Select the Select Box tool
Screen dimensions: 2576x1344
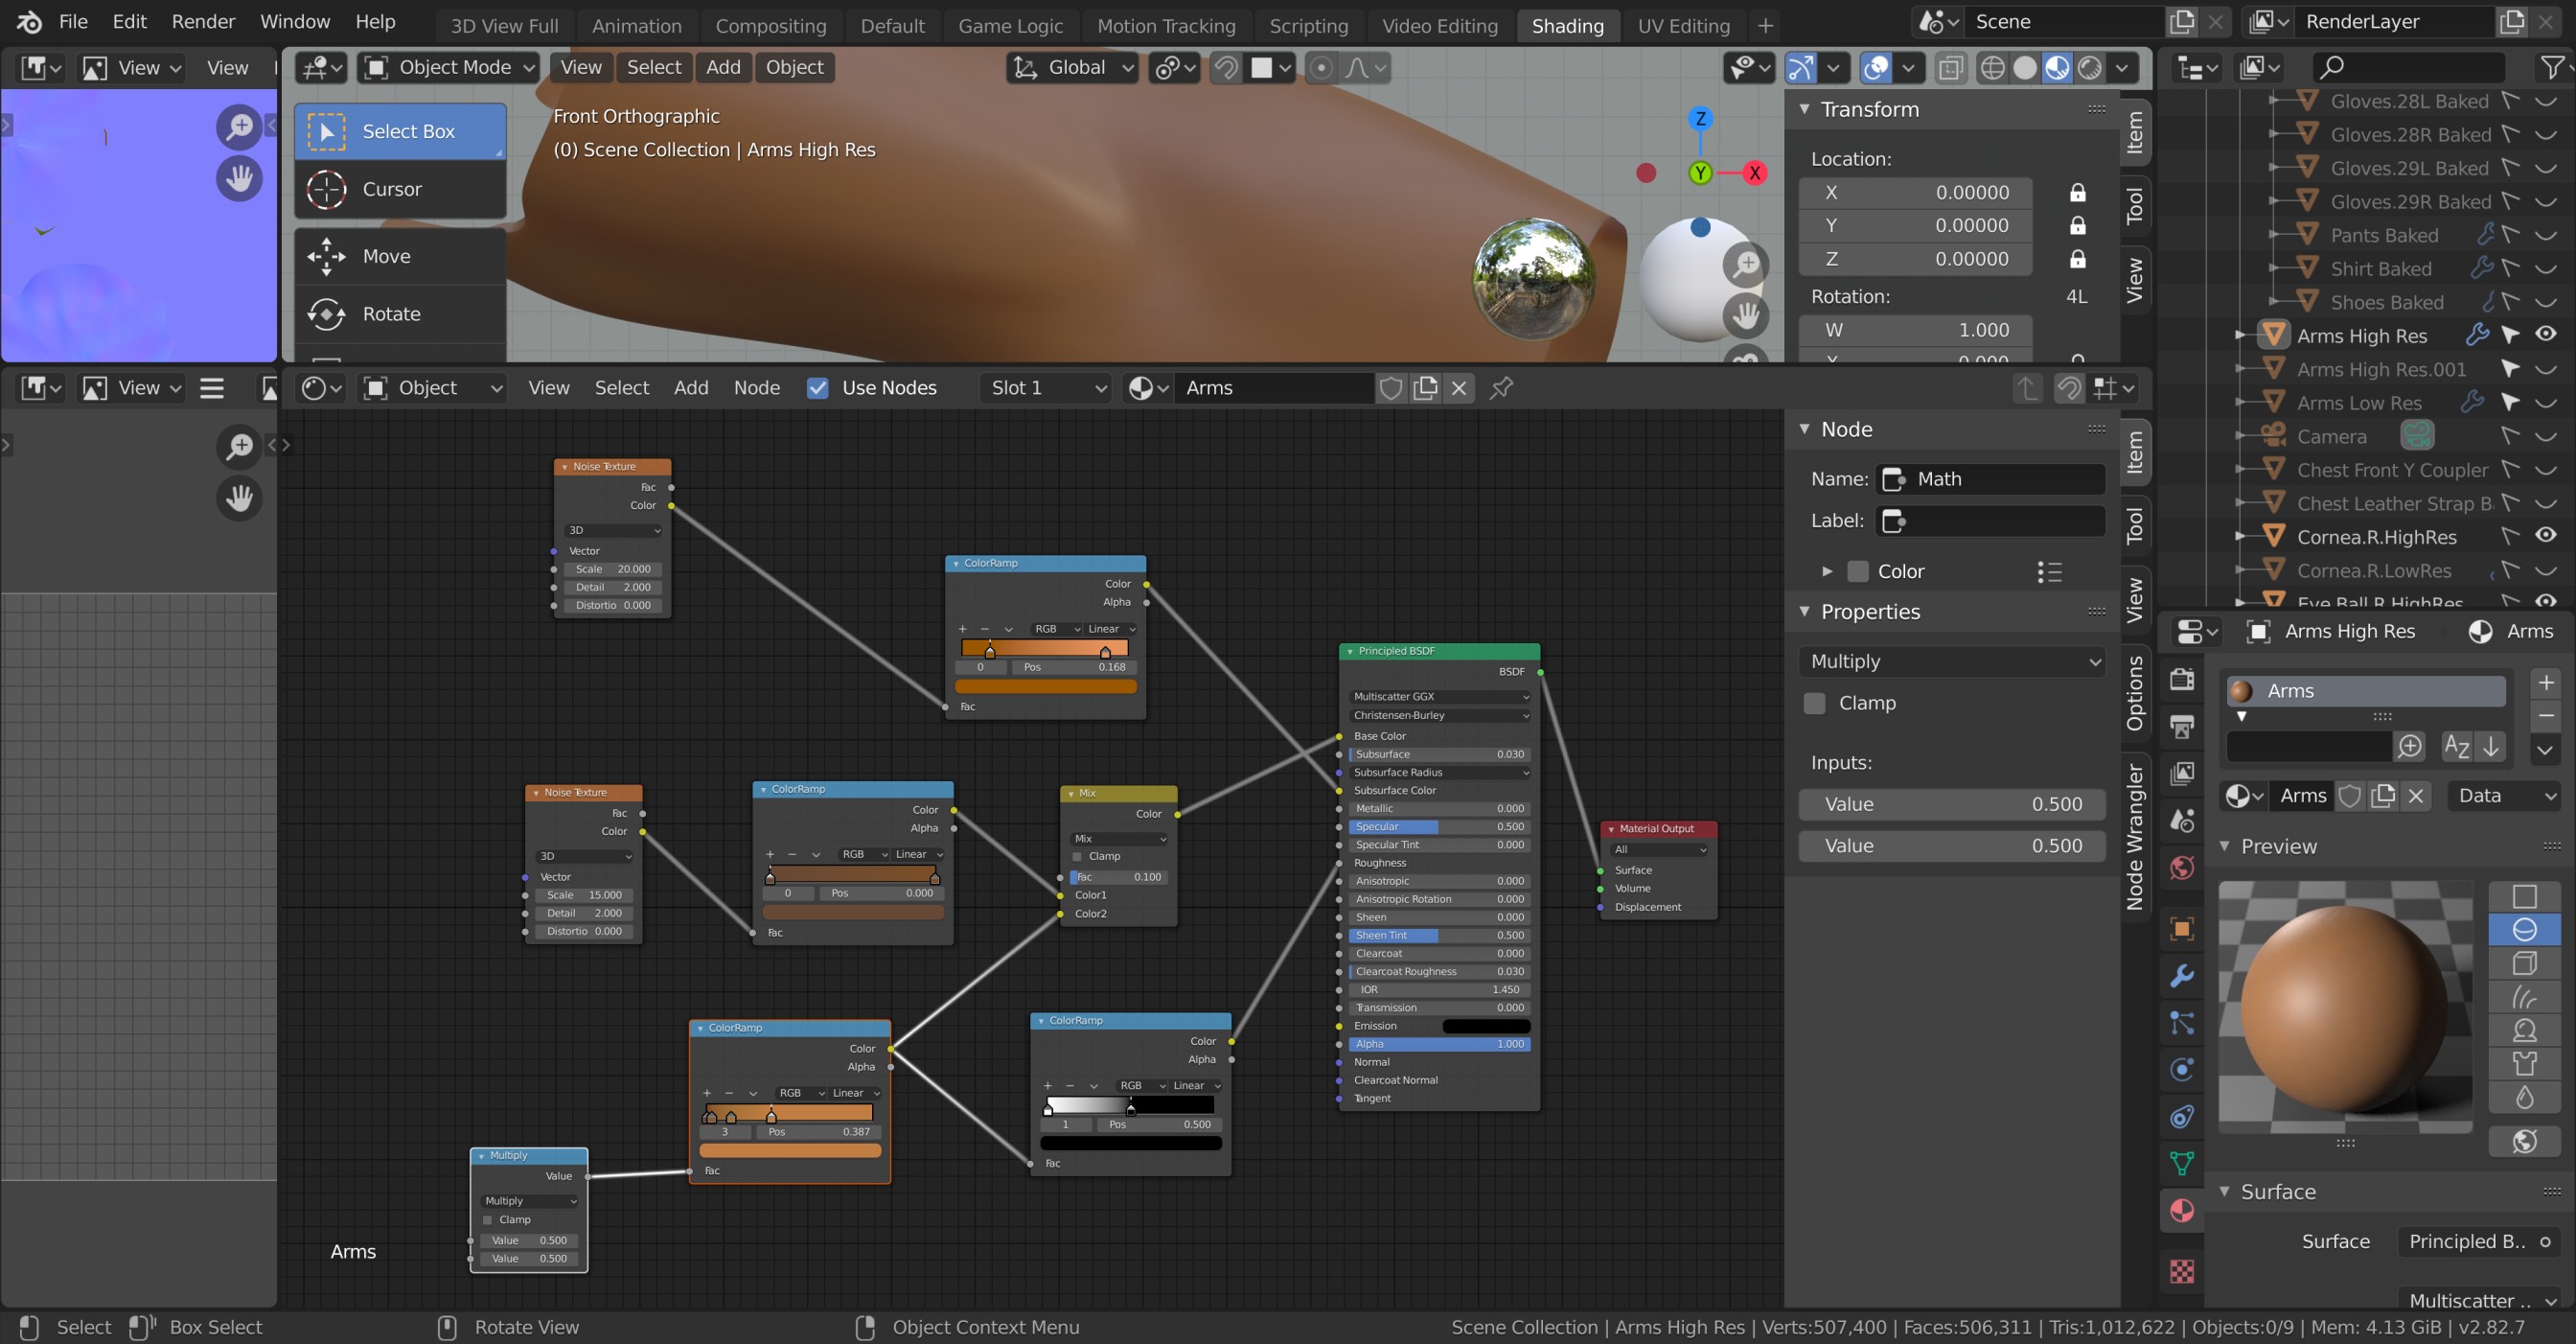(400, 131)
